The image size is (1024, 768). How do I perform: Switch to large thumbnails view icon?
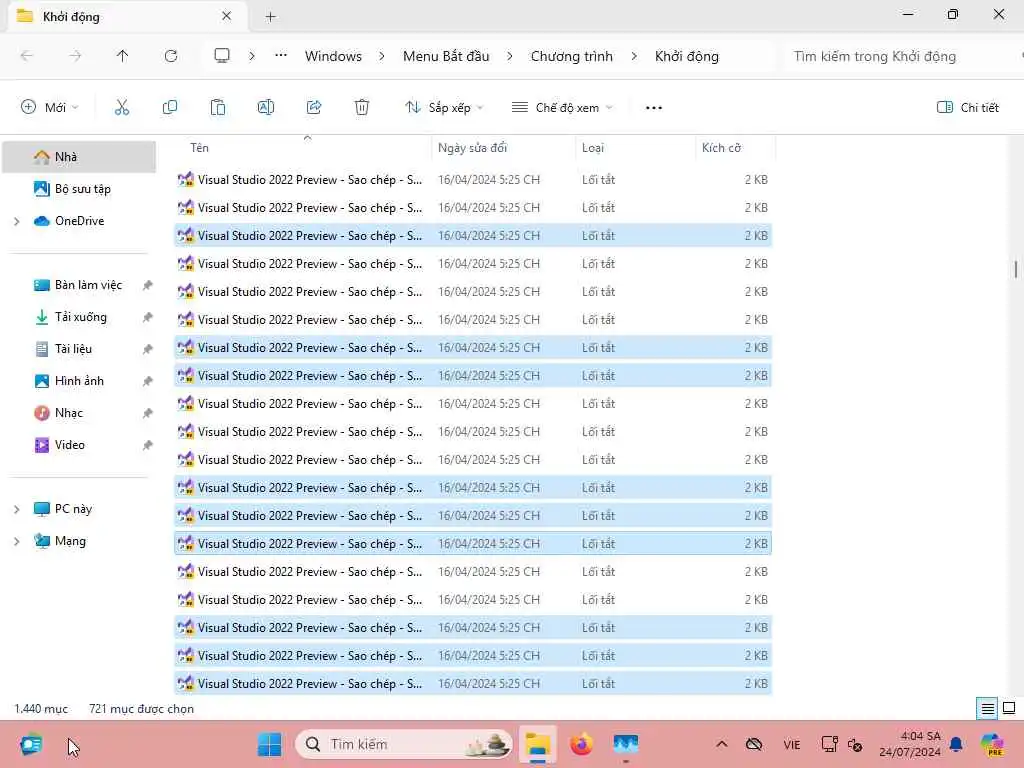[1009, 709]
